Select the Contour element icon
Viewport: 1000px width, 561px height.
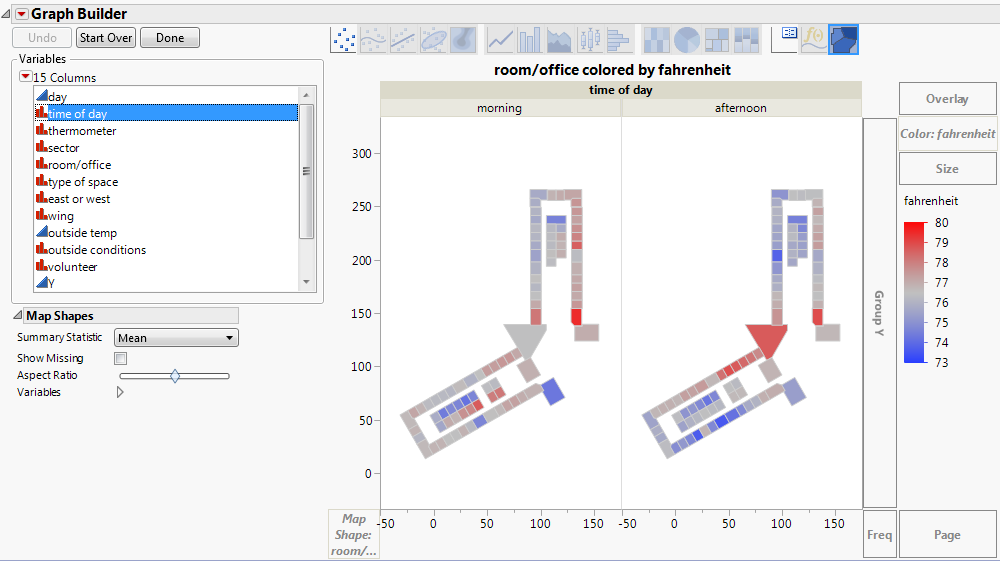pos(464,39)
